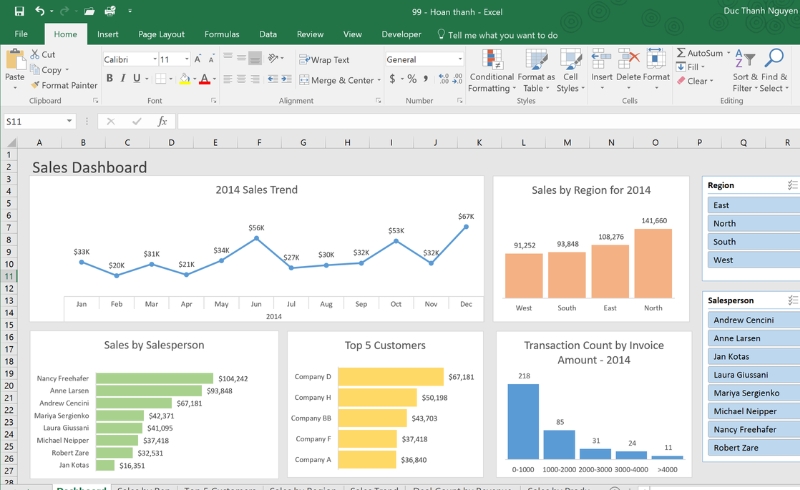Click the increase indent icon

pos(286,79)
